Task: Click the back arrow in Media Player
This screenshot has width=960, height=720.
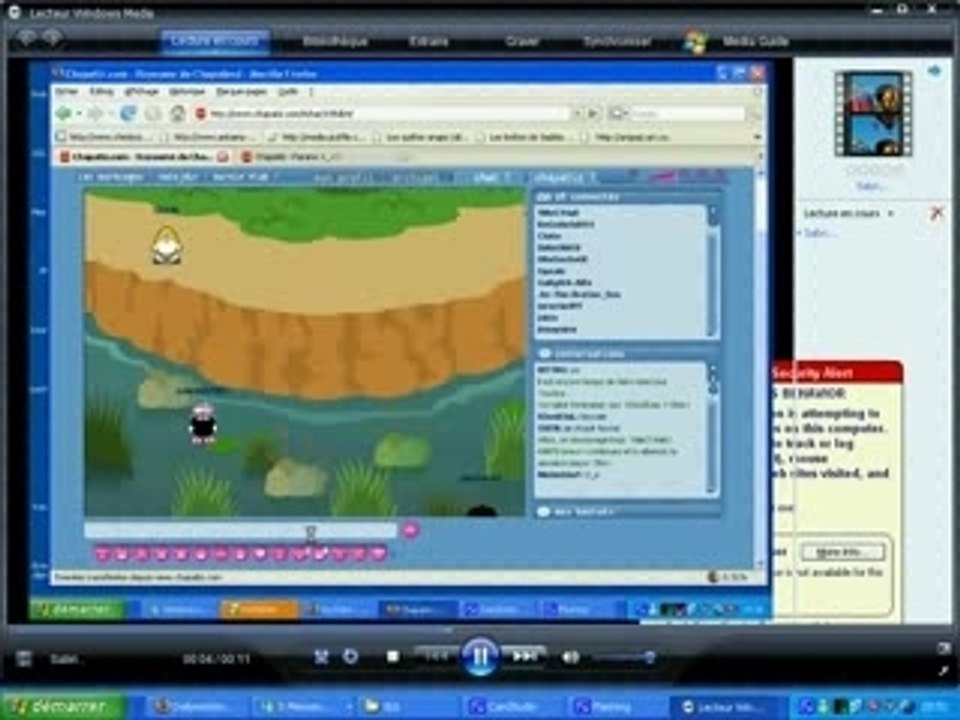Action: pyautogui.click(x=27, y=38)
